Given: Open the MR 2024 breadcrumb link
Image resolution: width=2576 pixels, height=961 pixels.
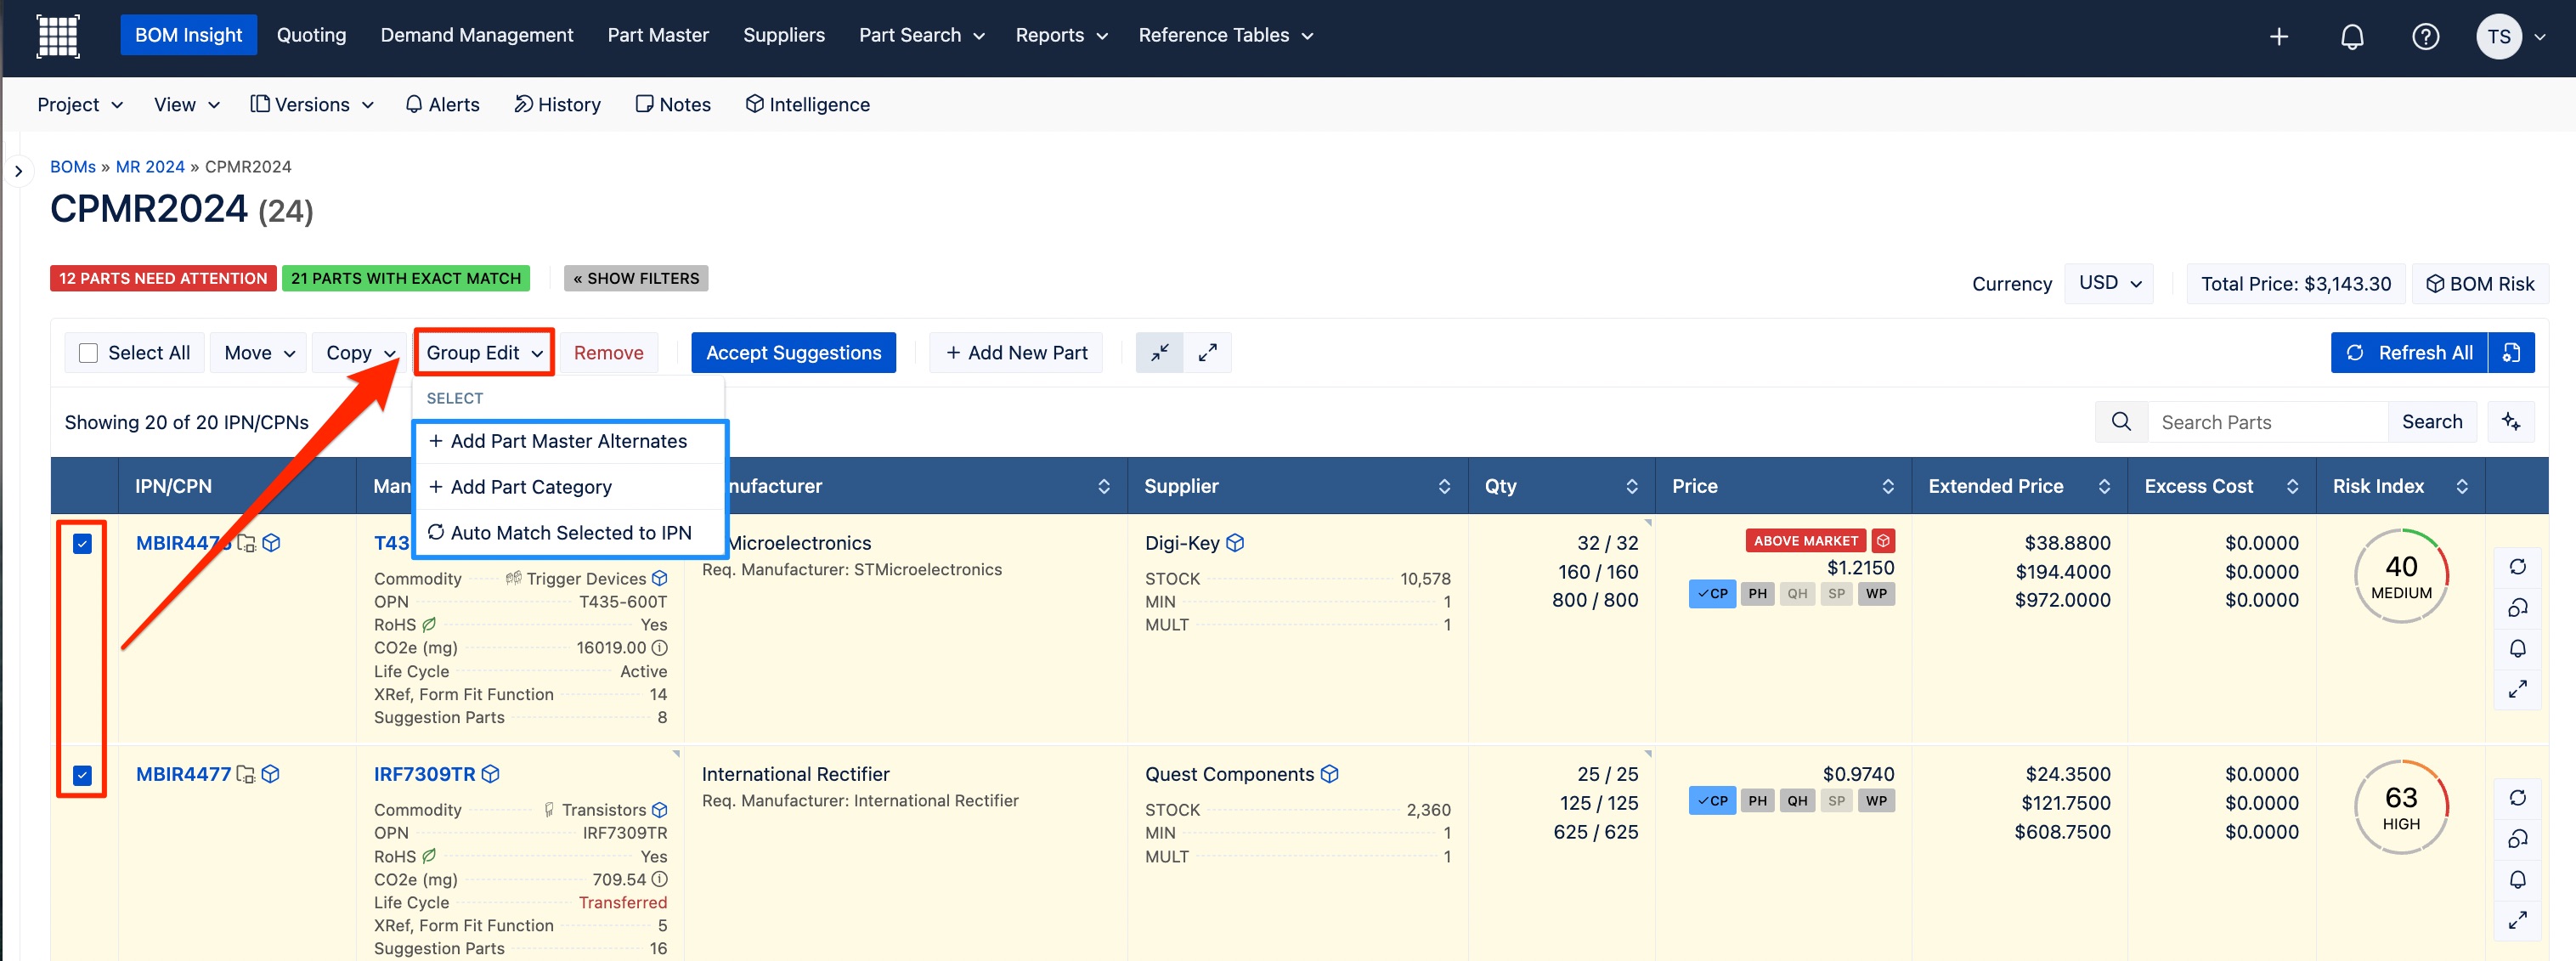Looking at the screenshot, I should [x=150, y=167].
